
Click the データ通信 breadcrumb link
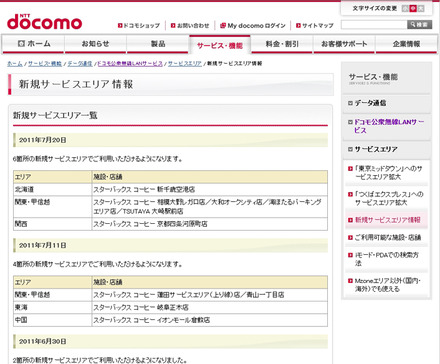pyautogui.click(x=80, y=64)
